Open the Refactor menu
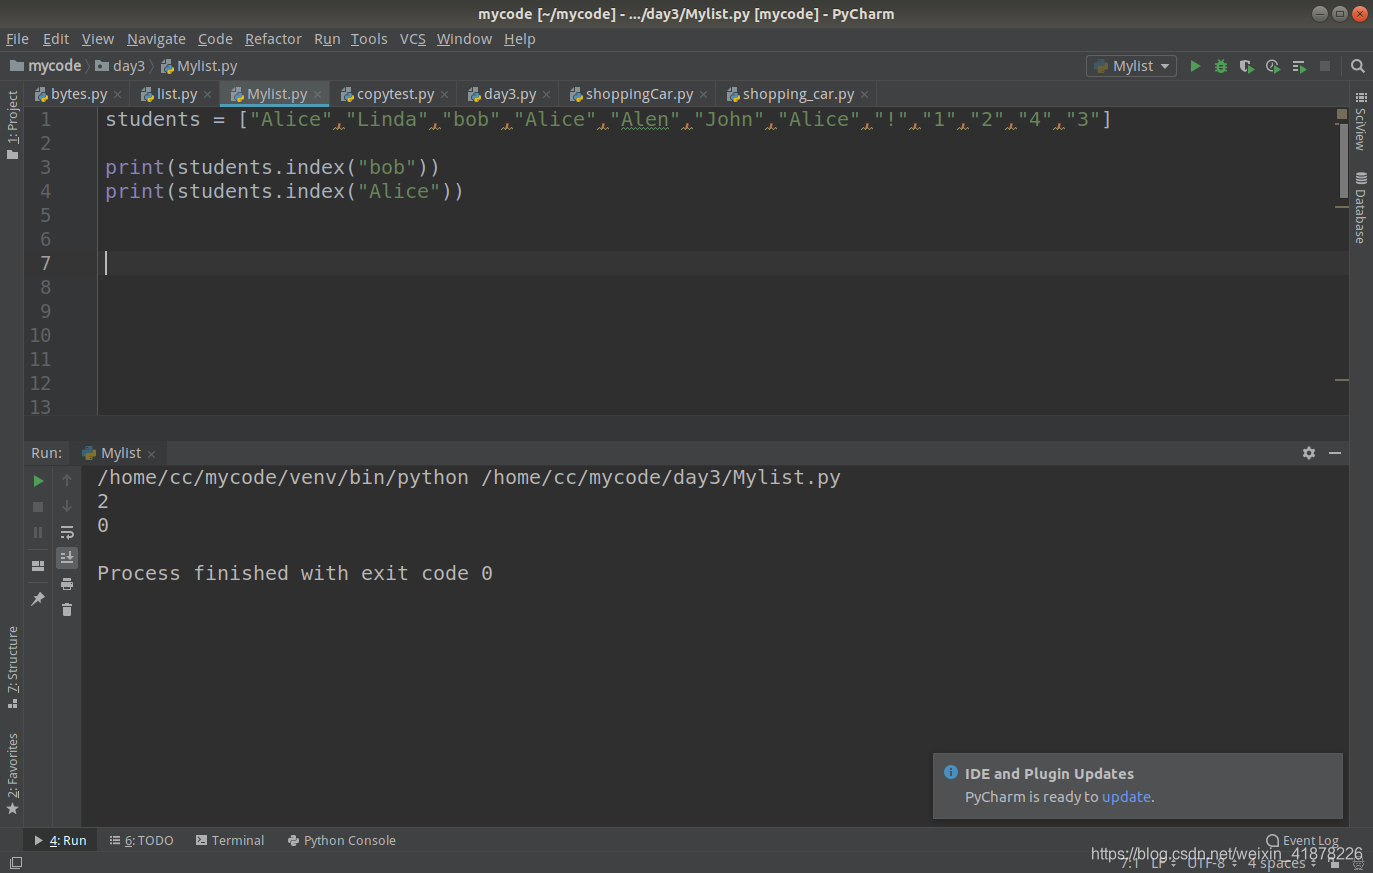Viewport: 1373px width, 873px height. [273, 39]
